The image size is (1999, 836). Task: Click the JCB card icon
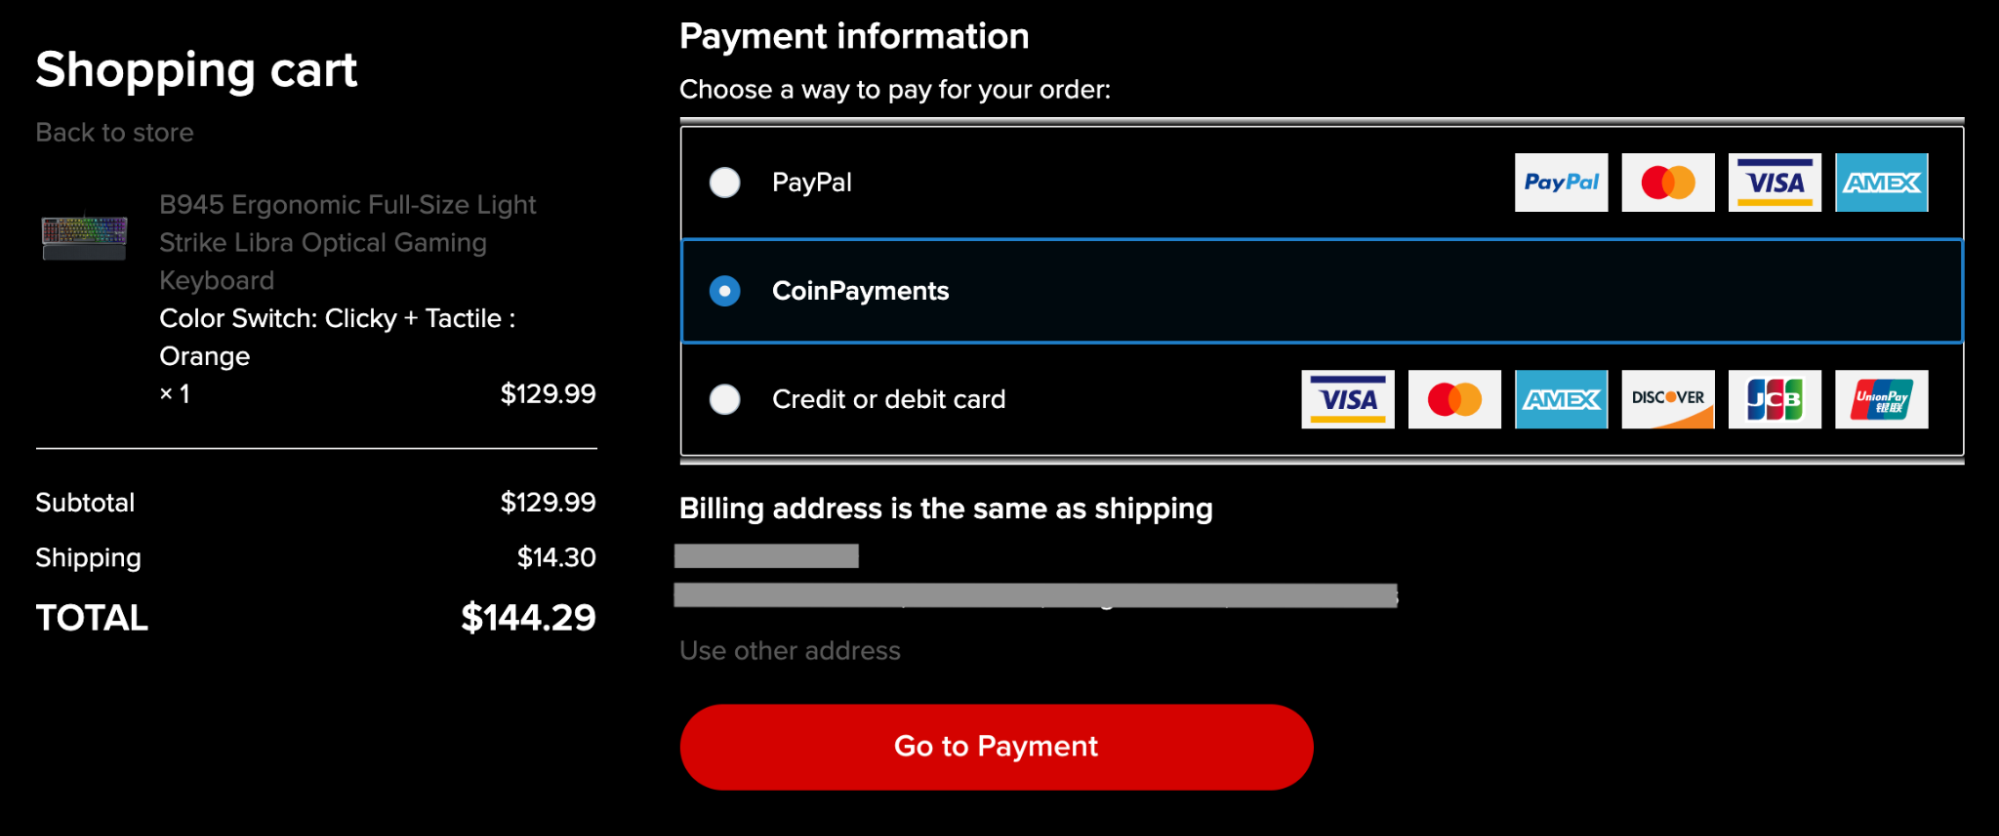click(1774, 399)
